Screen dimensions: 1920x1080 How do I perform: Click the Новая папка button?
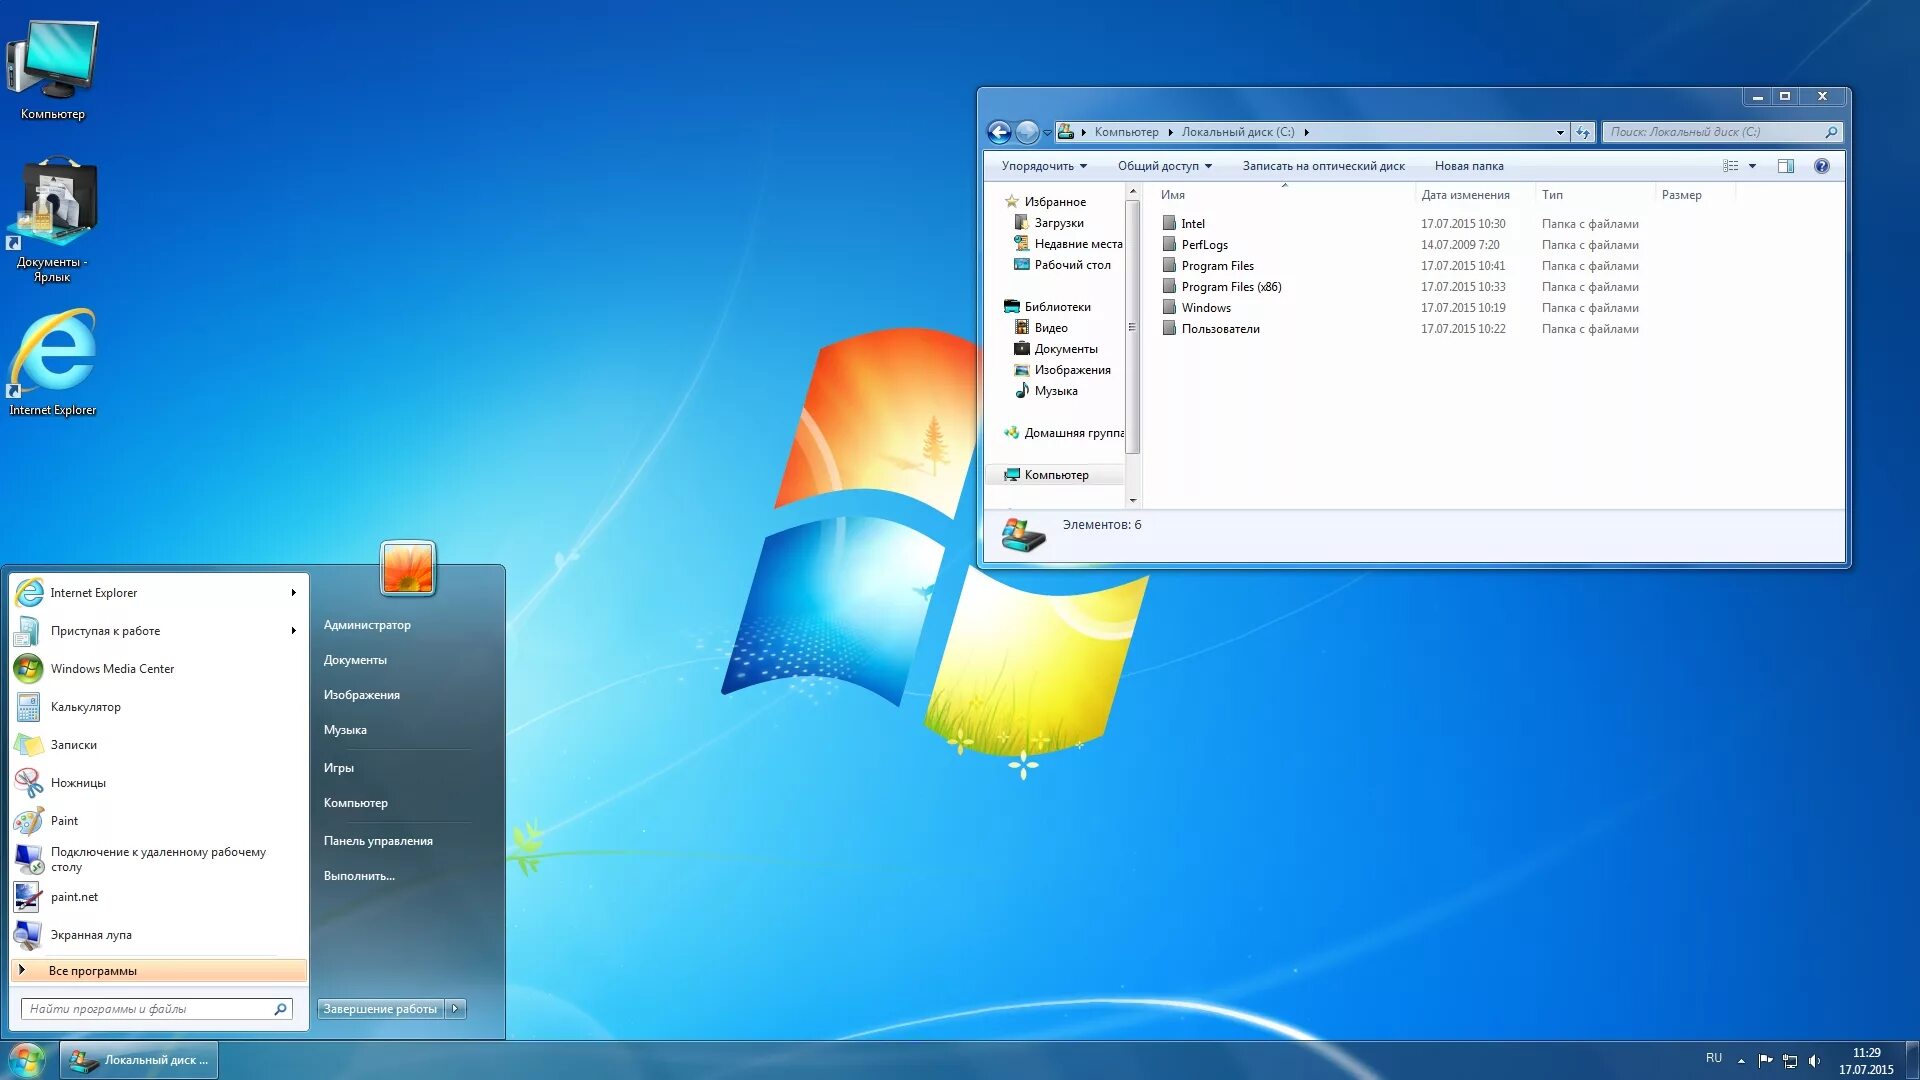1468,166
